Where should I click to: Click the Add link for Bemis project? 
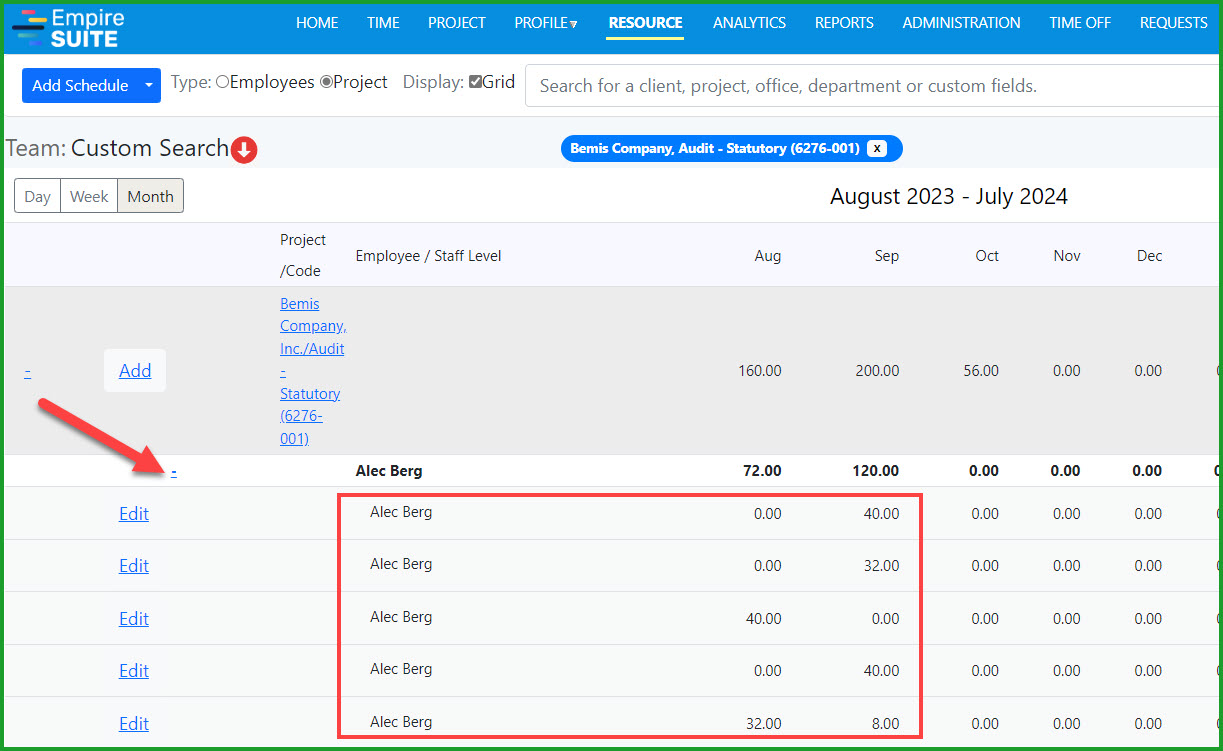click(x=135, y=371)
